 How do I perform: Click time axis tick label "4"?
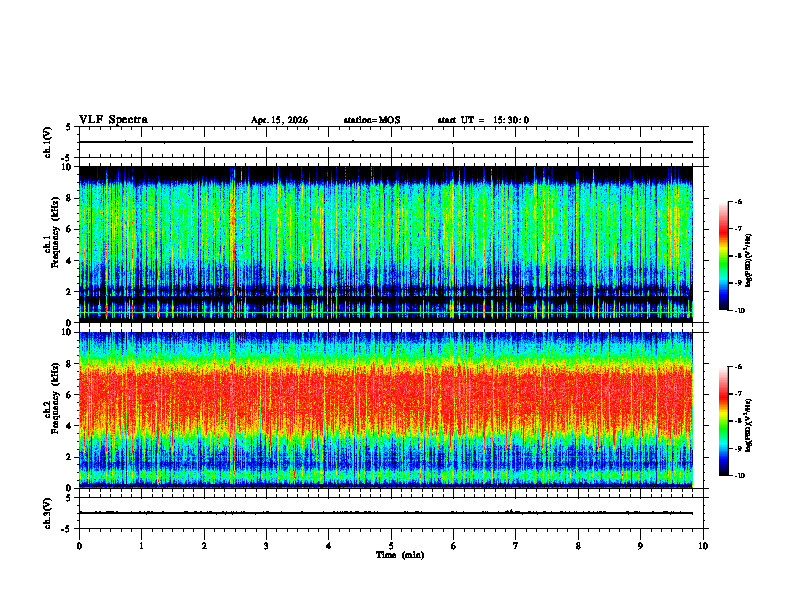coord(329,546)
